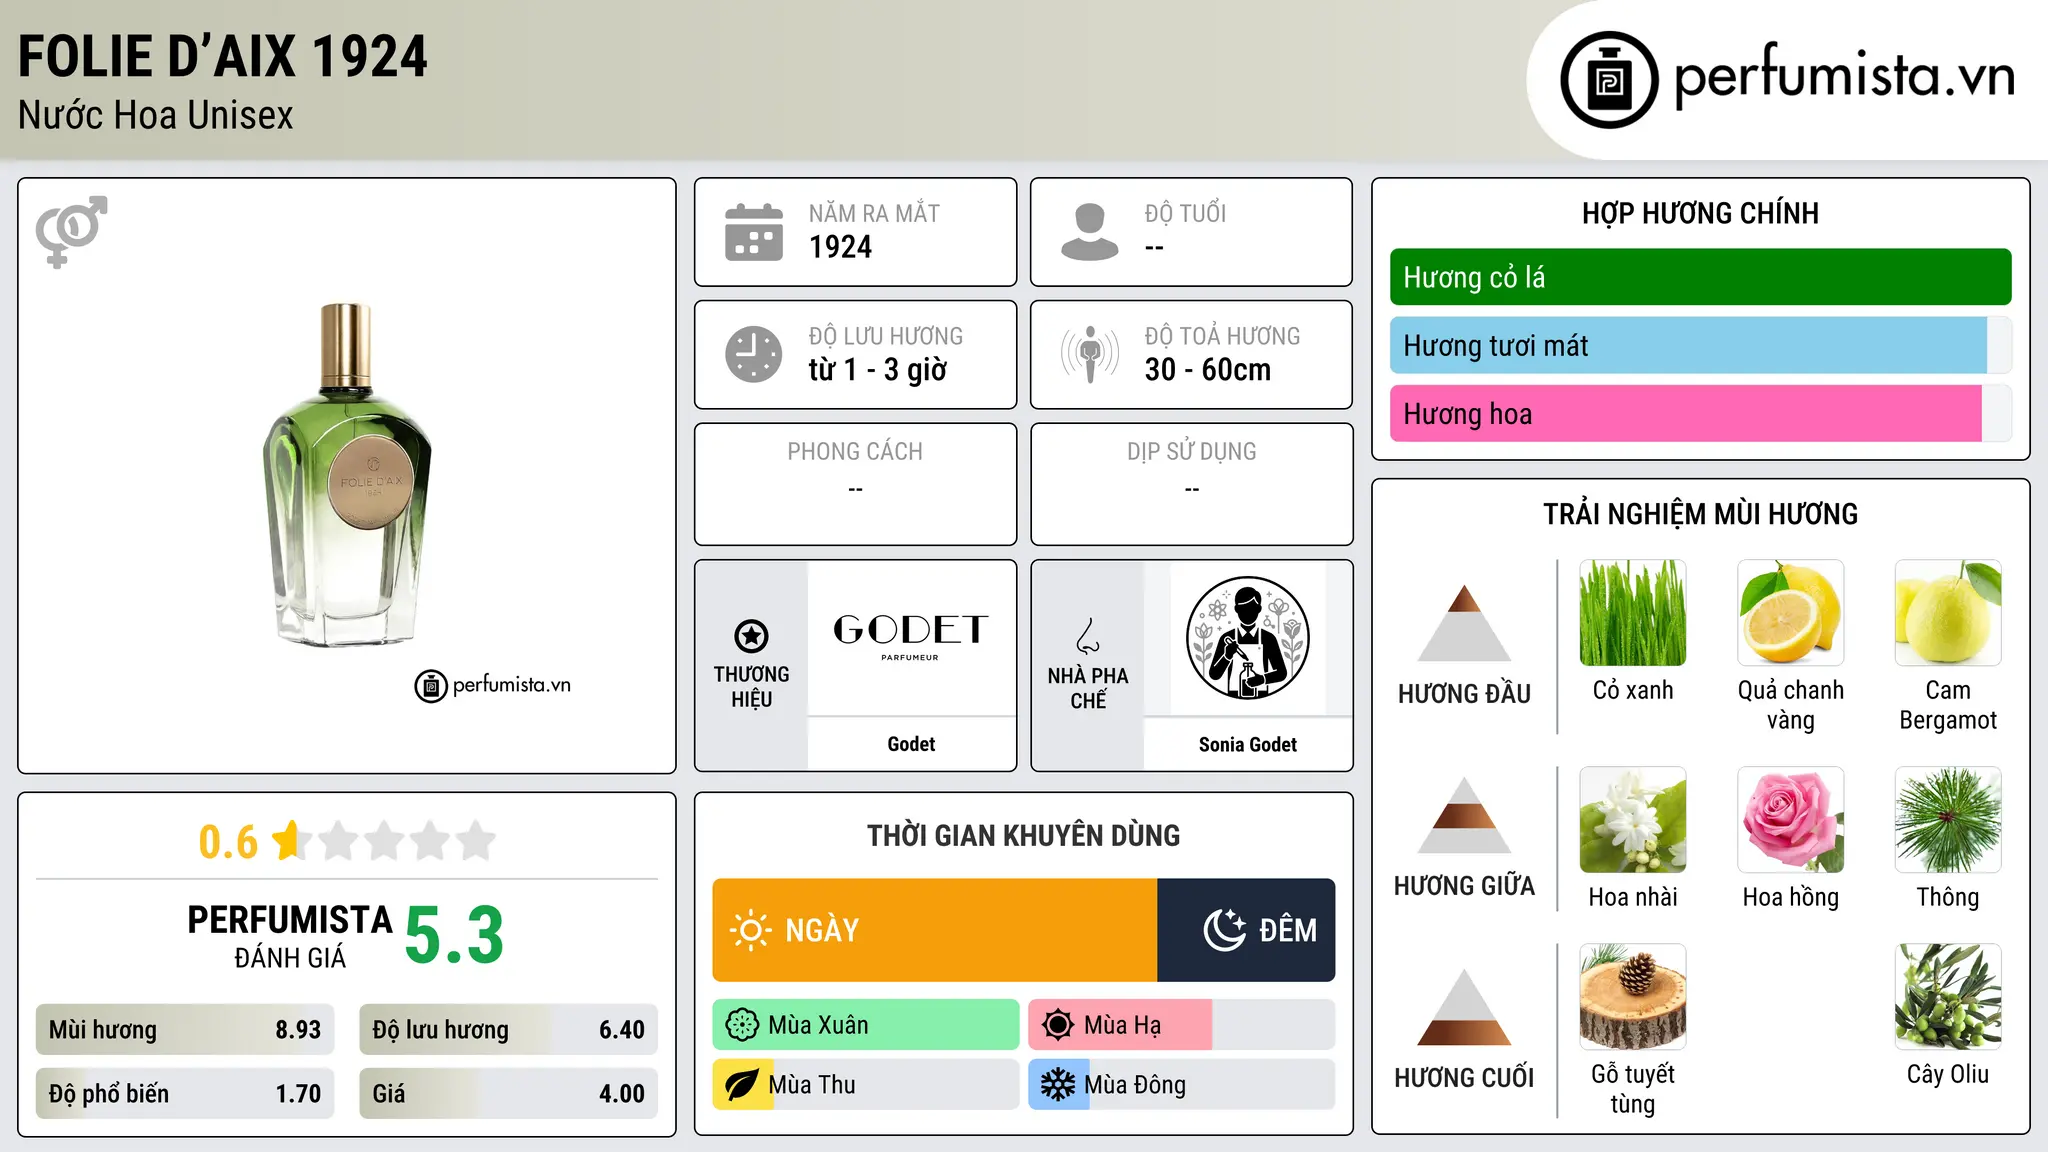This screenshot has height=1152, width=2048.
Task: Click the sillage icon beside Độ toả hương
Action: click(x=1090, y=354)
